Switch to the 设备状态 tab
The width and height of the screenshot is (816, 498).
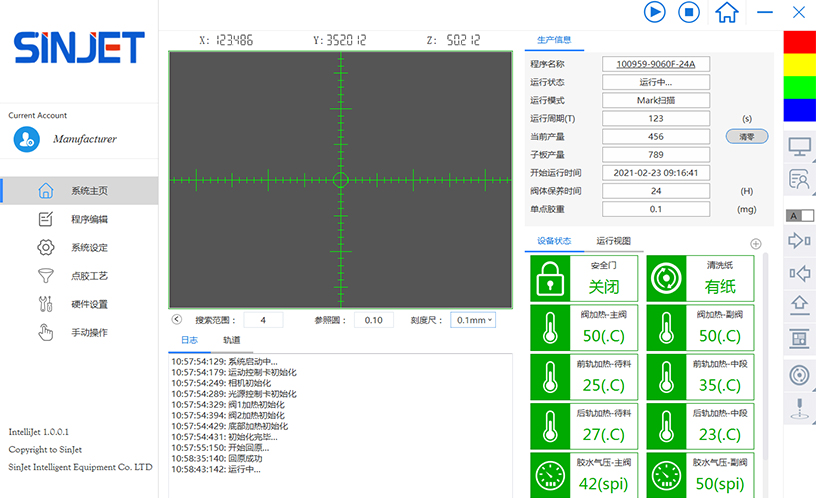coord(554,241)
